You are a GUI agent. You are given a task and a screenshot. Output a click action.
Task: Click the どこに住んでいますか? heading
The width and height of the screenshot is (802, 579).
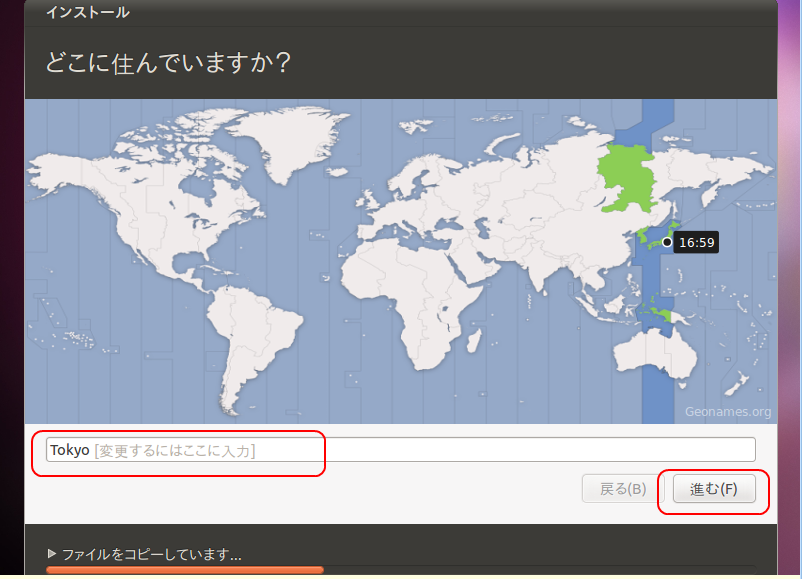click(x=168, y=63)
